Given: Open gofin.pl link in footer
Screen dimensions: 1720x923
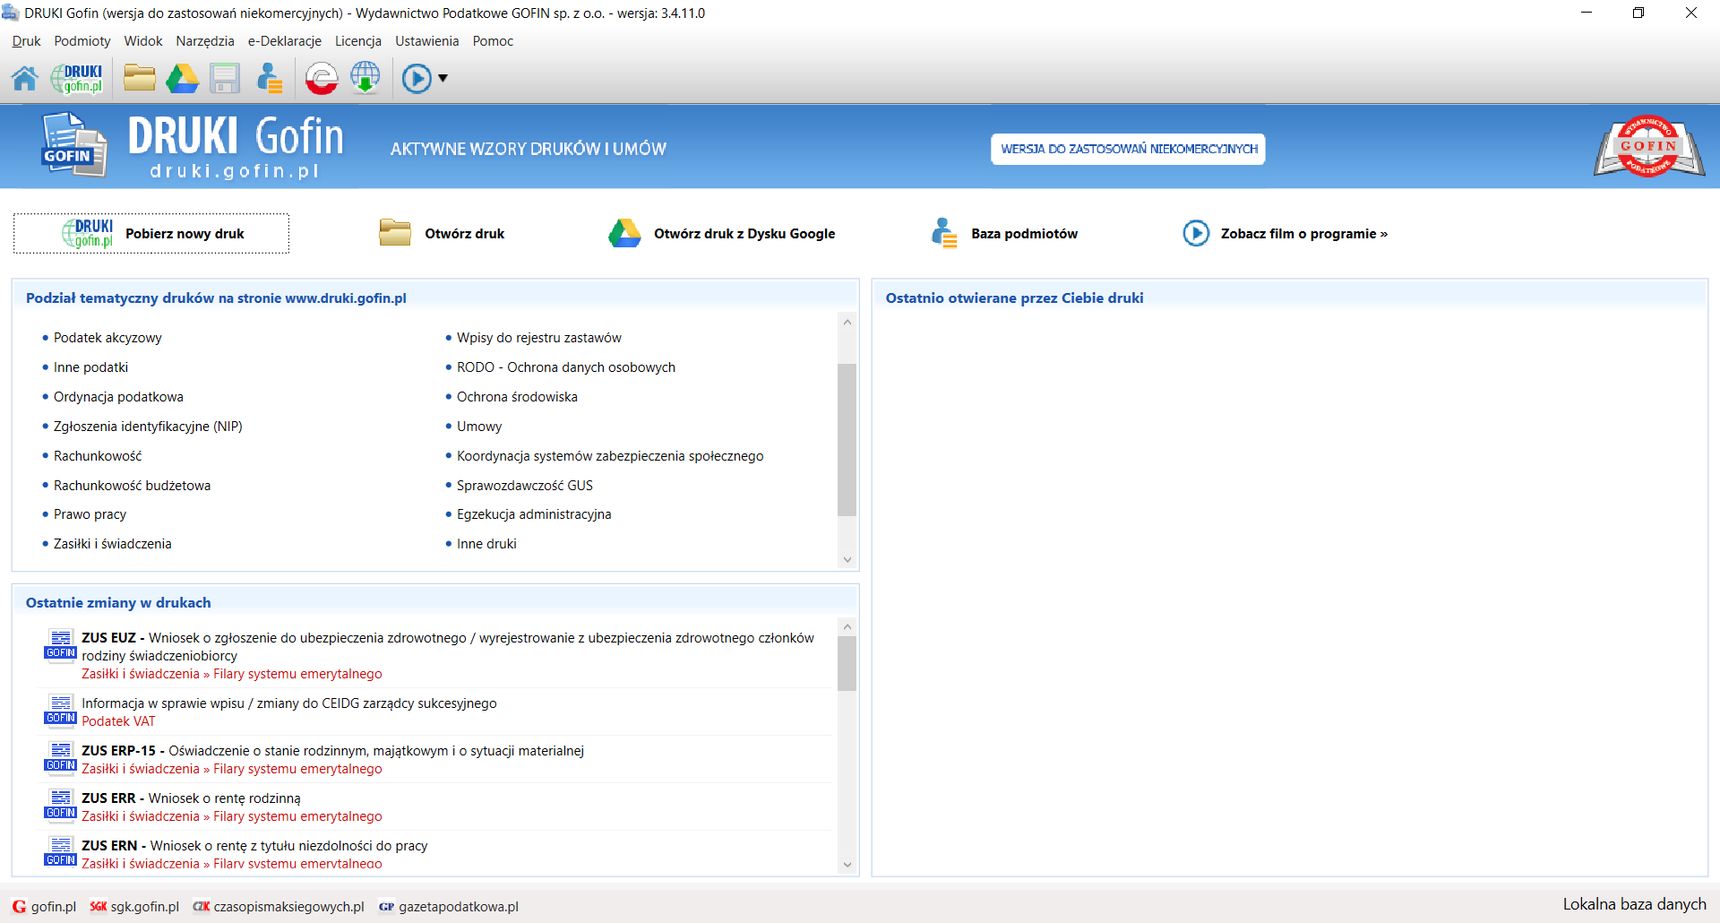Looking at the screenshot, I should click(x=44, y=907).
